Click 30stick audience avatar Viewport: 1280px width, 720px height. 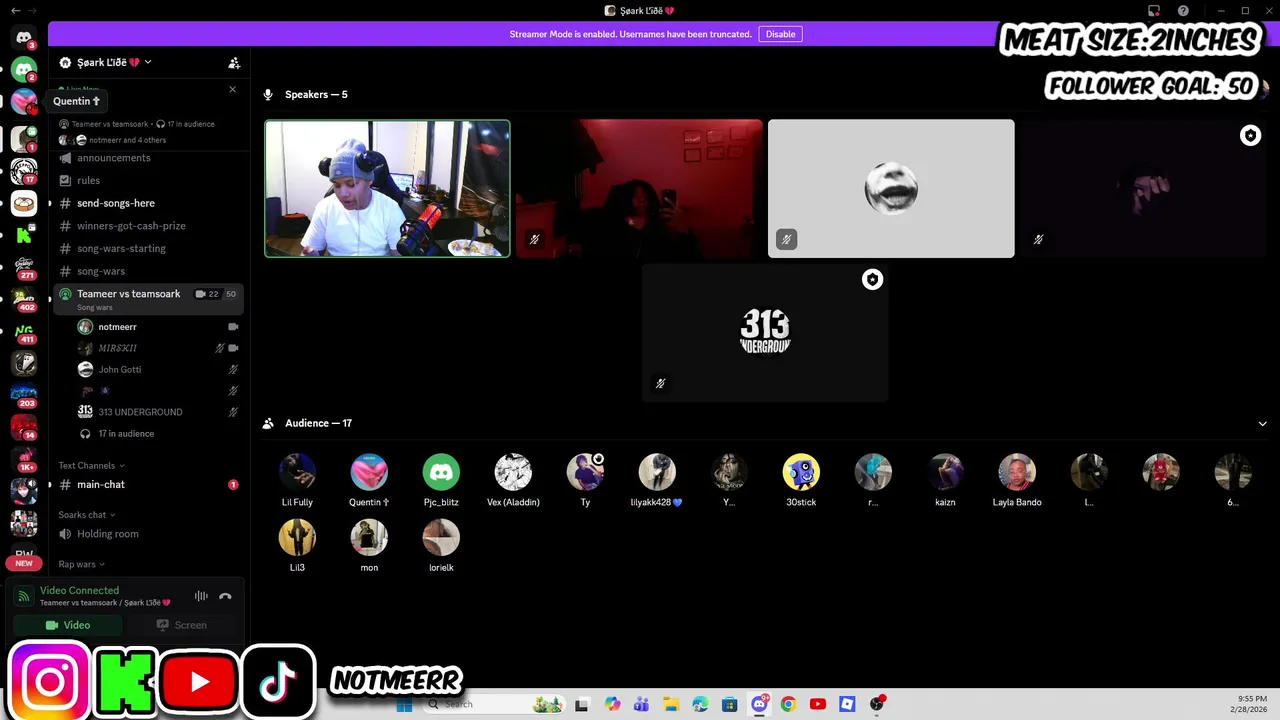pos(801,472)
